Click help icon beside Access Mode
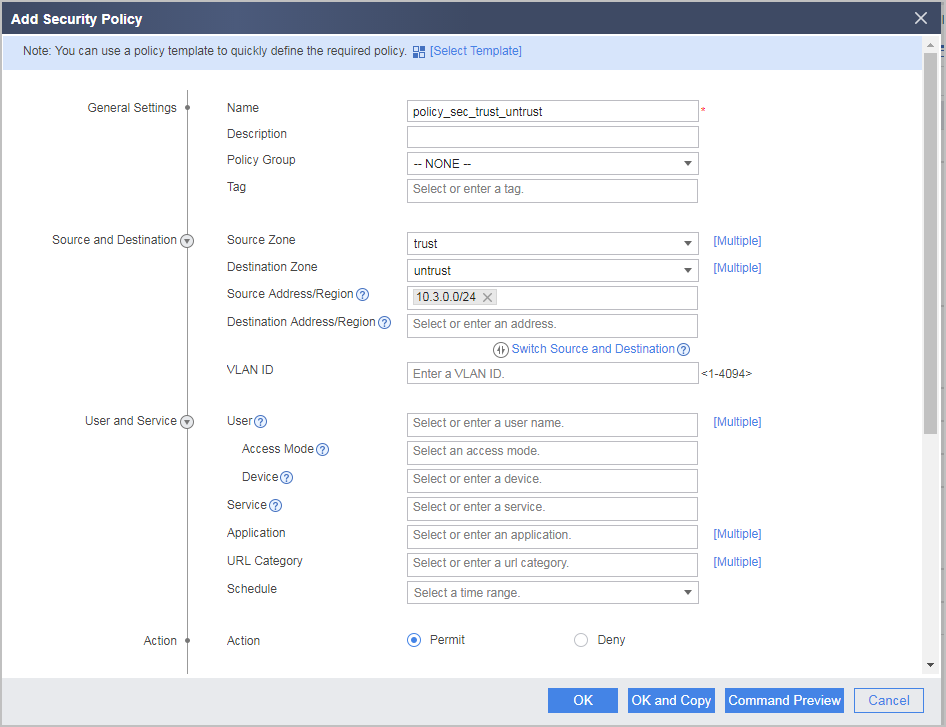 coord(322,449)
